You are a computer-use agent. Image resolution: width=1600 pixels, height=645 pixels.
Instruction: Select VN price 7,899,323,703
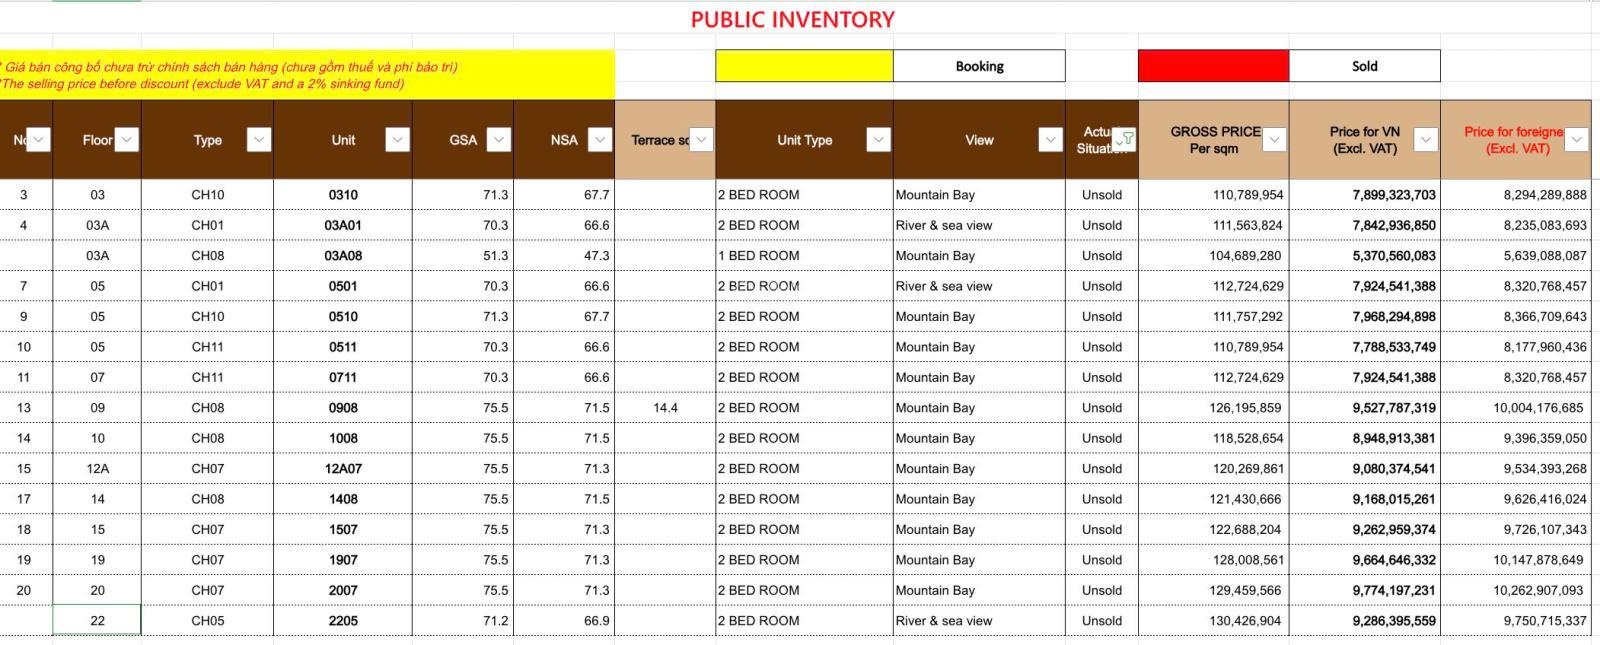coord(1365,195)
